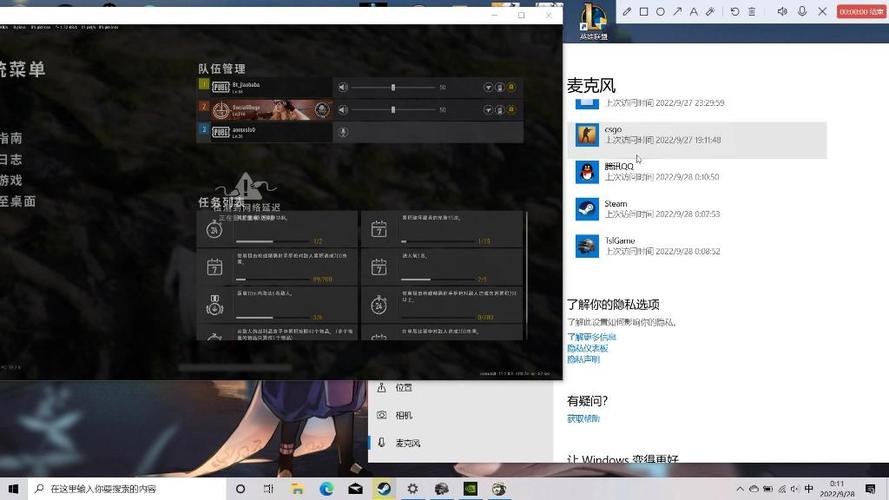The image size is (889, 500).
Task: Open the taskbar clock showing 0:11
Action: point(837,489)
